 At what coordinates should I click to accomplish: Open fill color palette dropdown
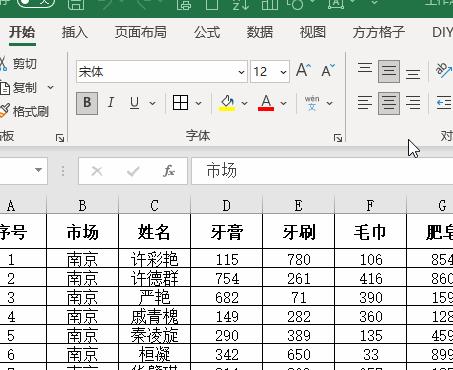click(x=245, y=103)
